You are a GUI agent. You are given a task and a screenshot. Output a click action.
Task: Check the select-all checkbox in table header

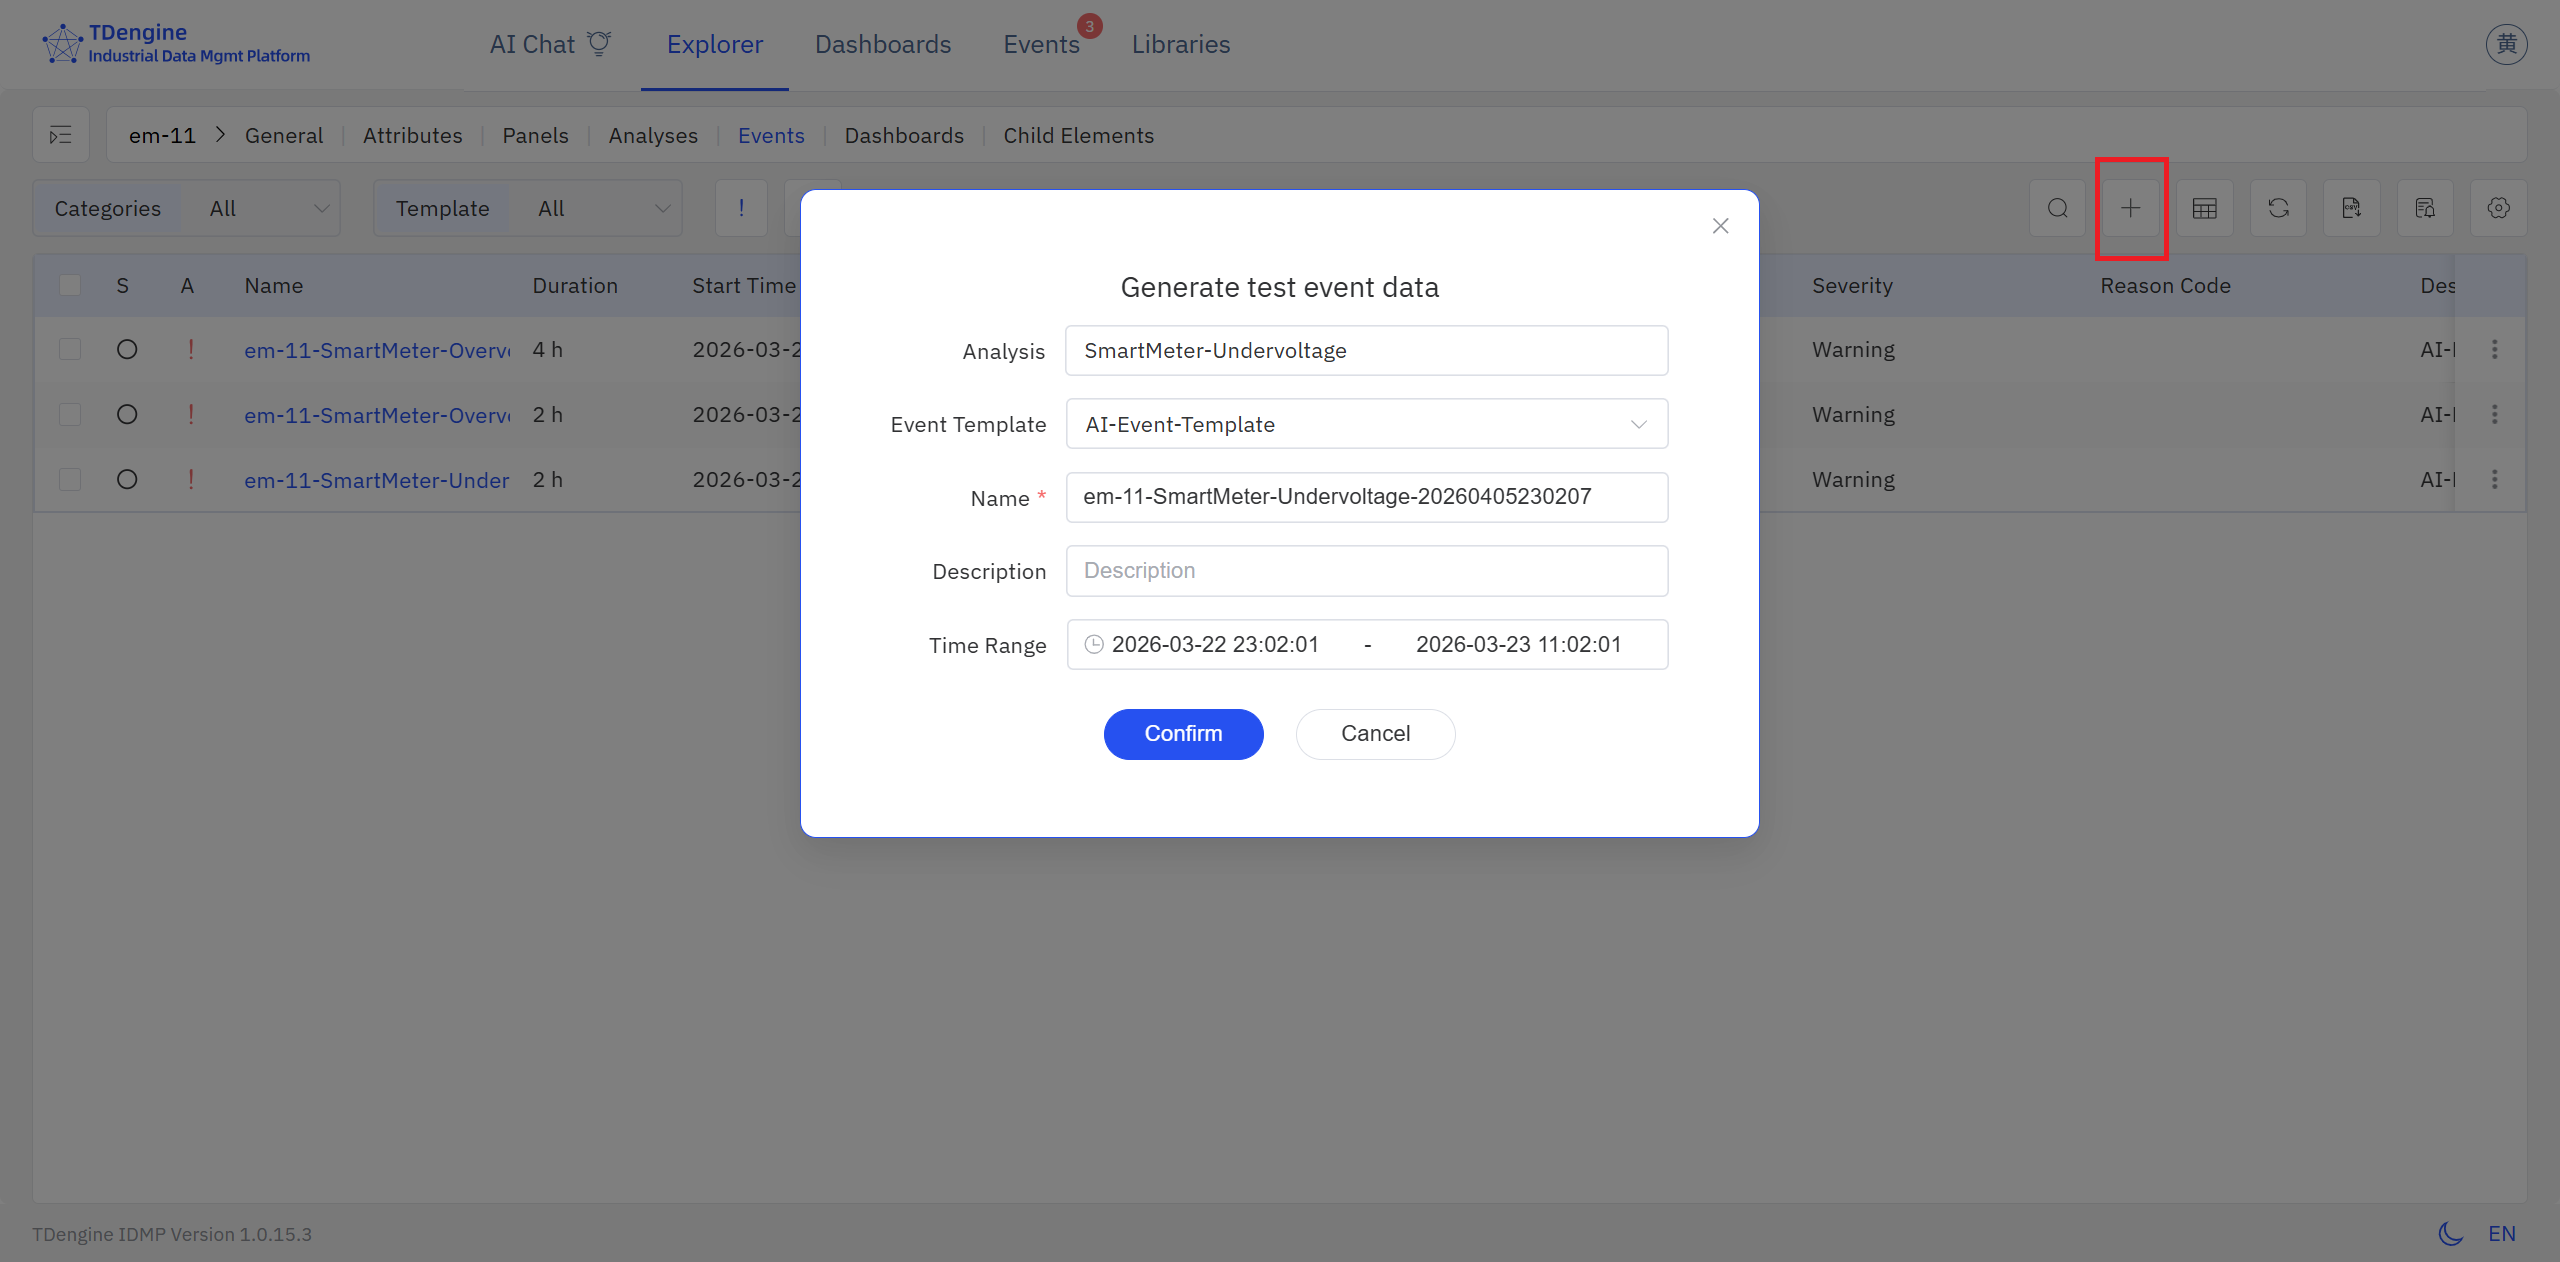[x=70, y=285]
